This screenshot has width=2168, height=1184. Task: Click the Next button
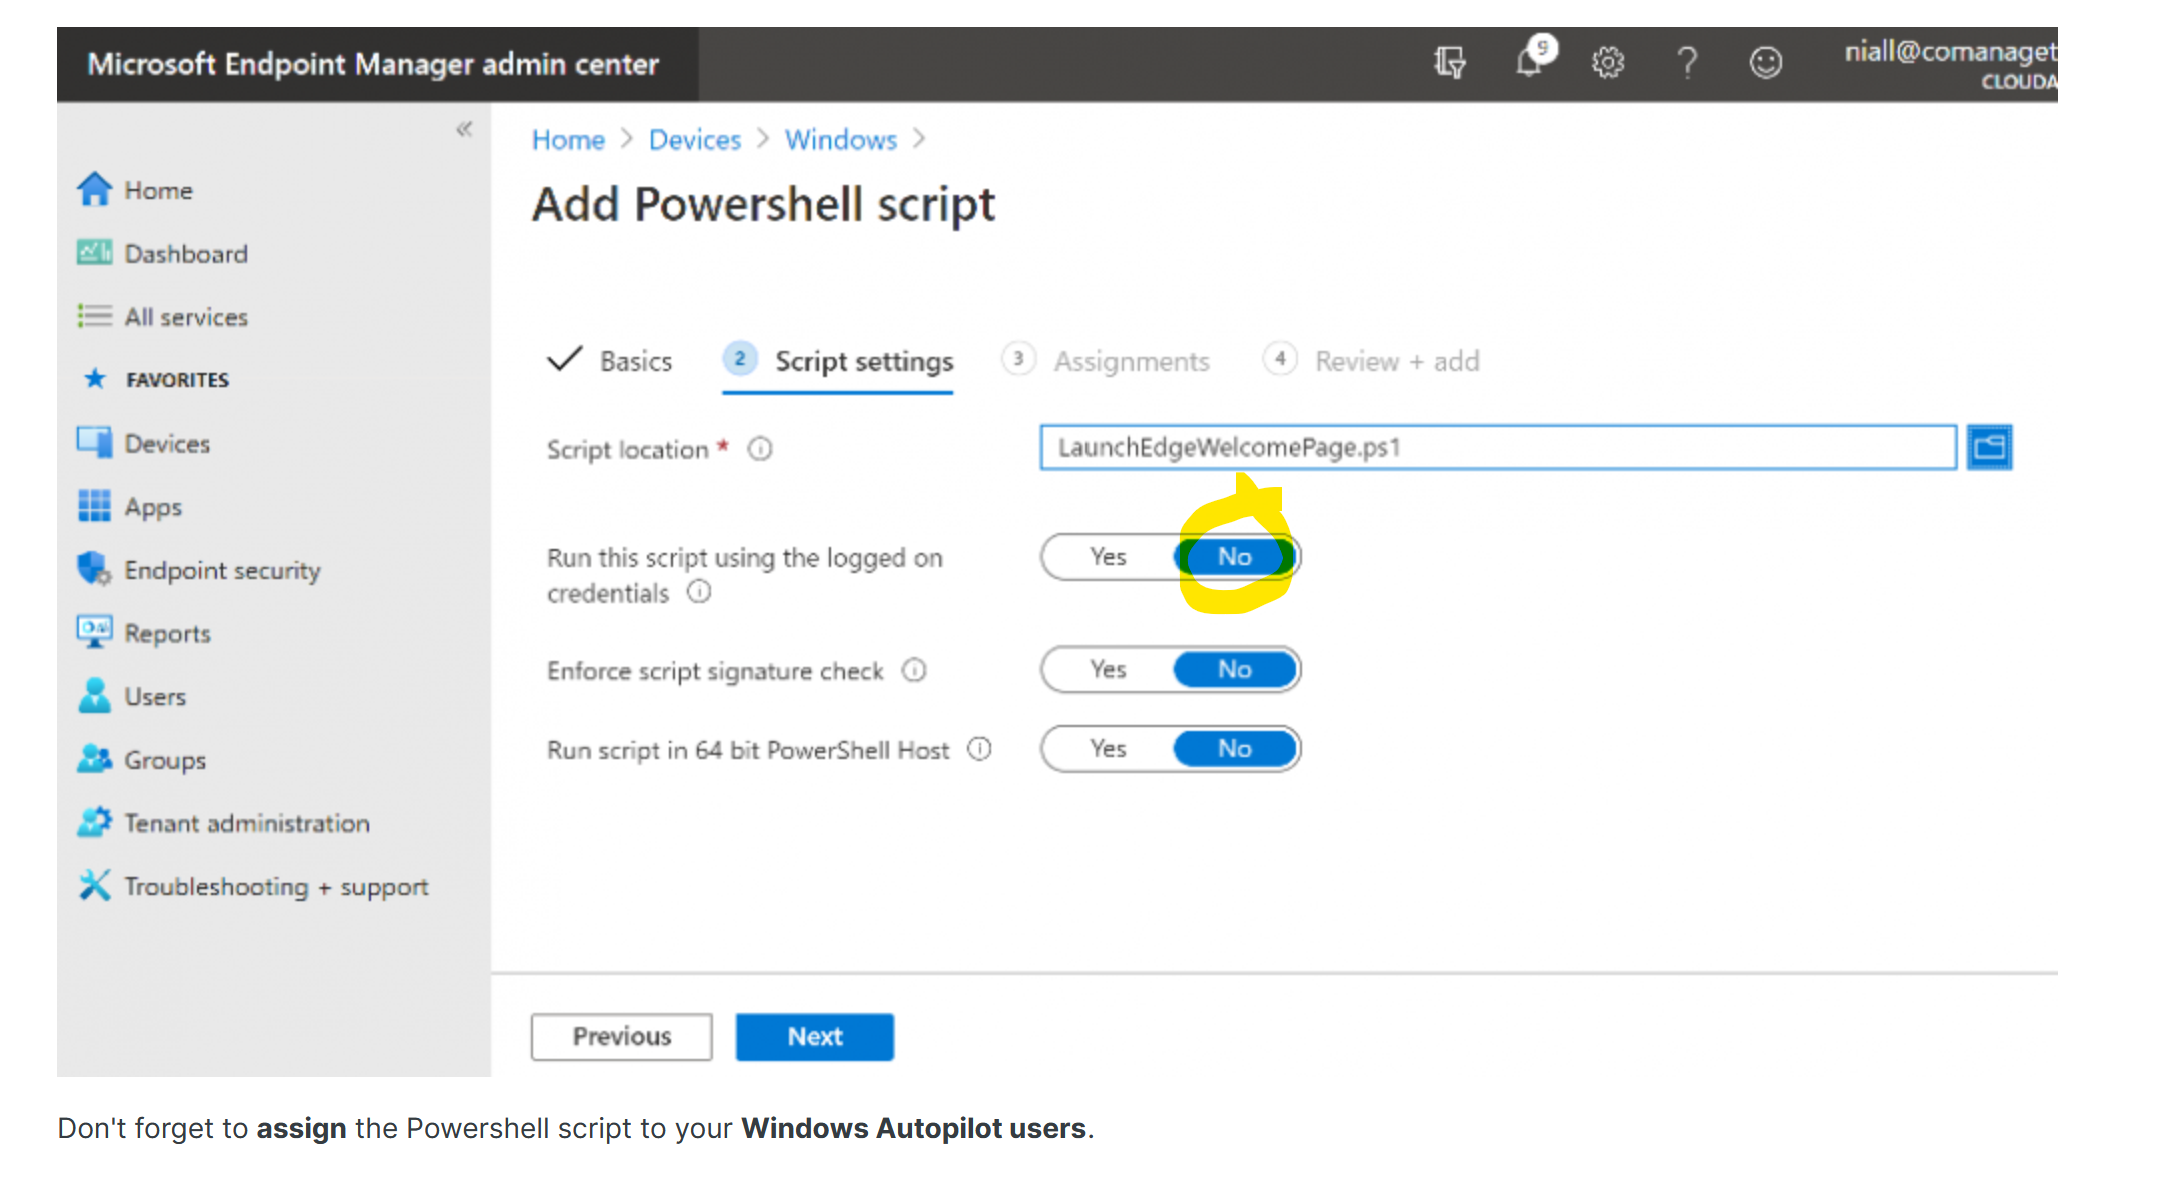tap(815, 1037)
